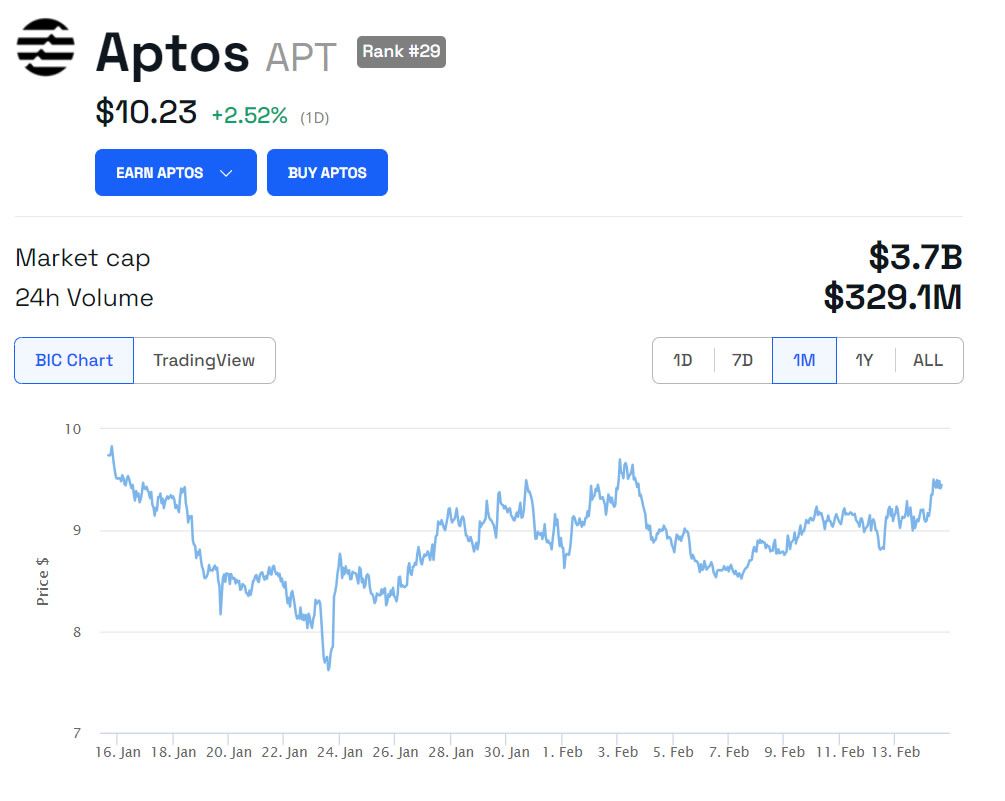Select the ALL time range
Image resolution: width=1005 pixels, height=801 pixels.
[928, 360]
